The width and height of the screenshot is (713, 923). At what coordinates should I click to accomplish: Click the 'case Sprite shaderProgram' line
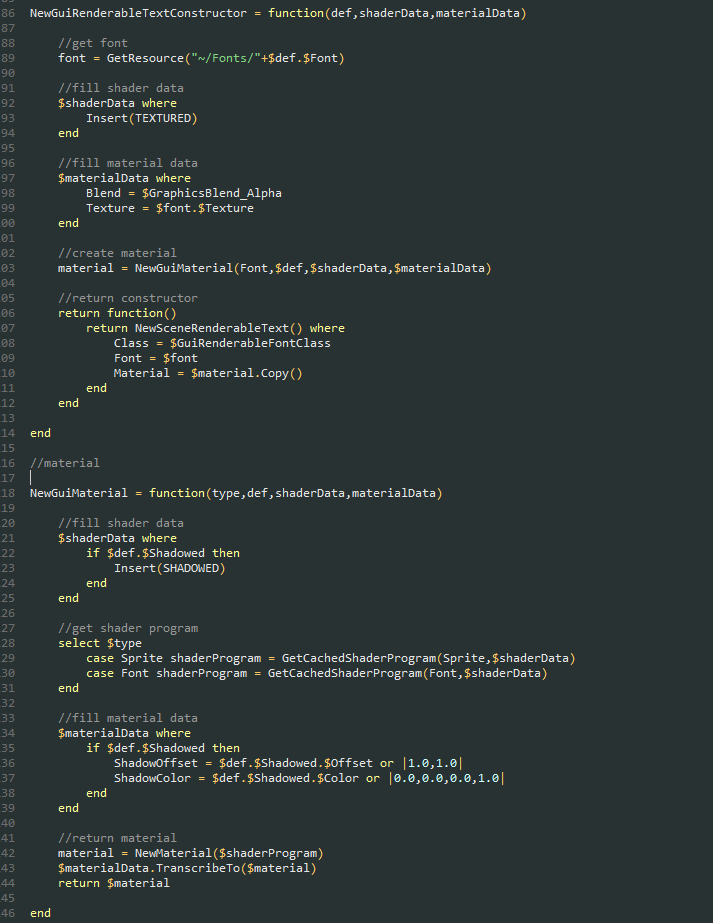330,659
